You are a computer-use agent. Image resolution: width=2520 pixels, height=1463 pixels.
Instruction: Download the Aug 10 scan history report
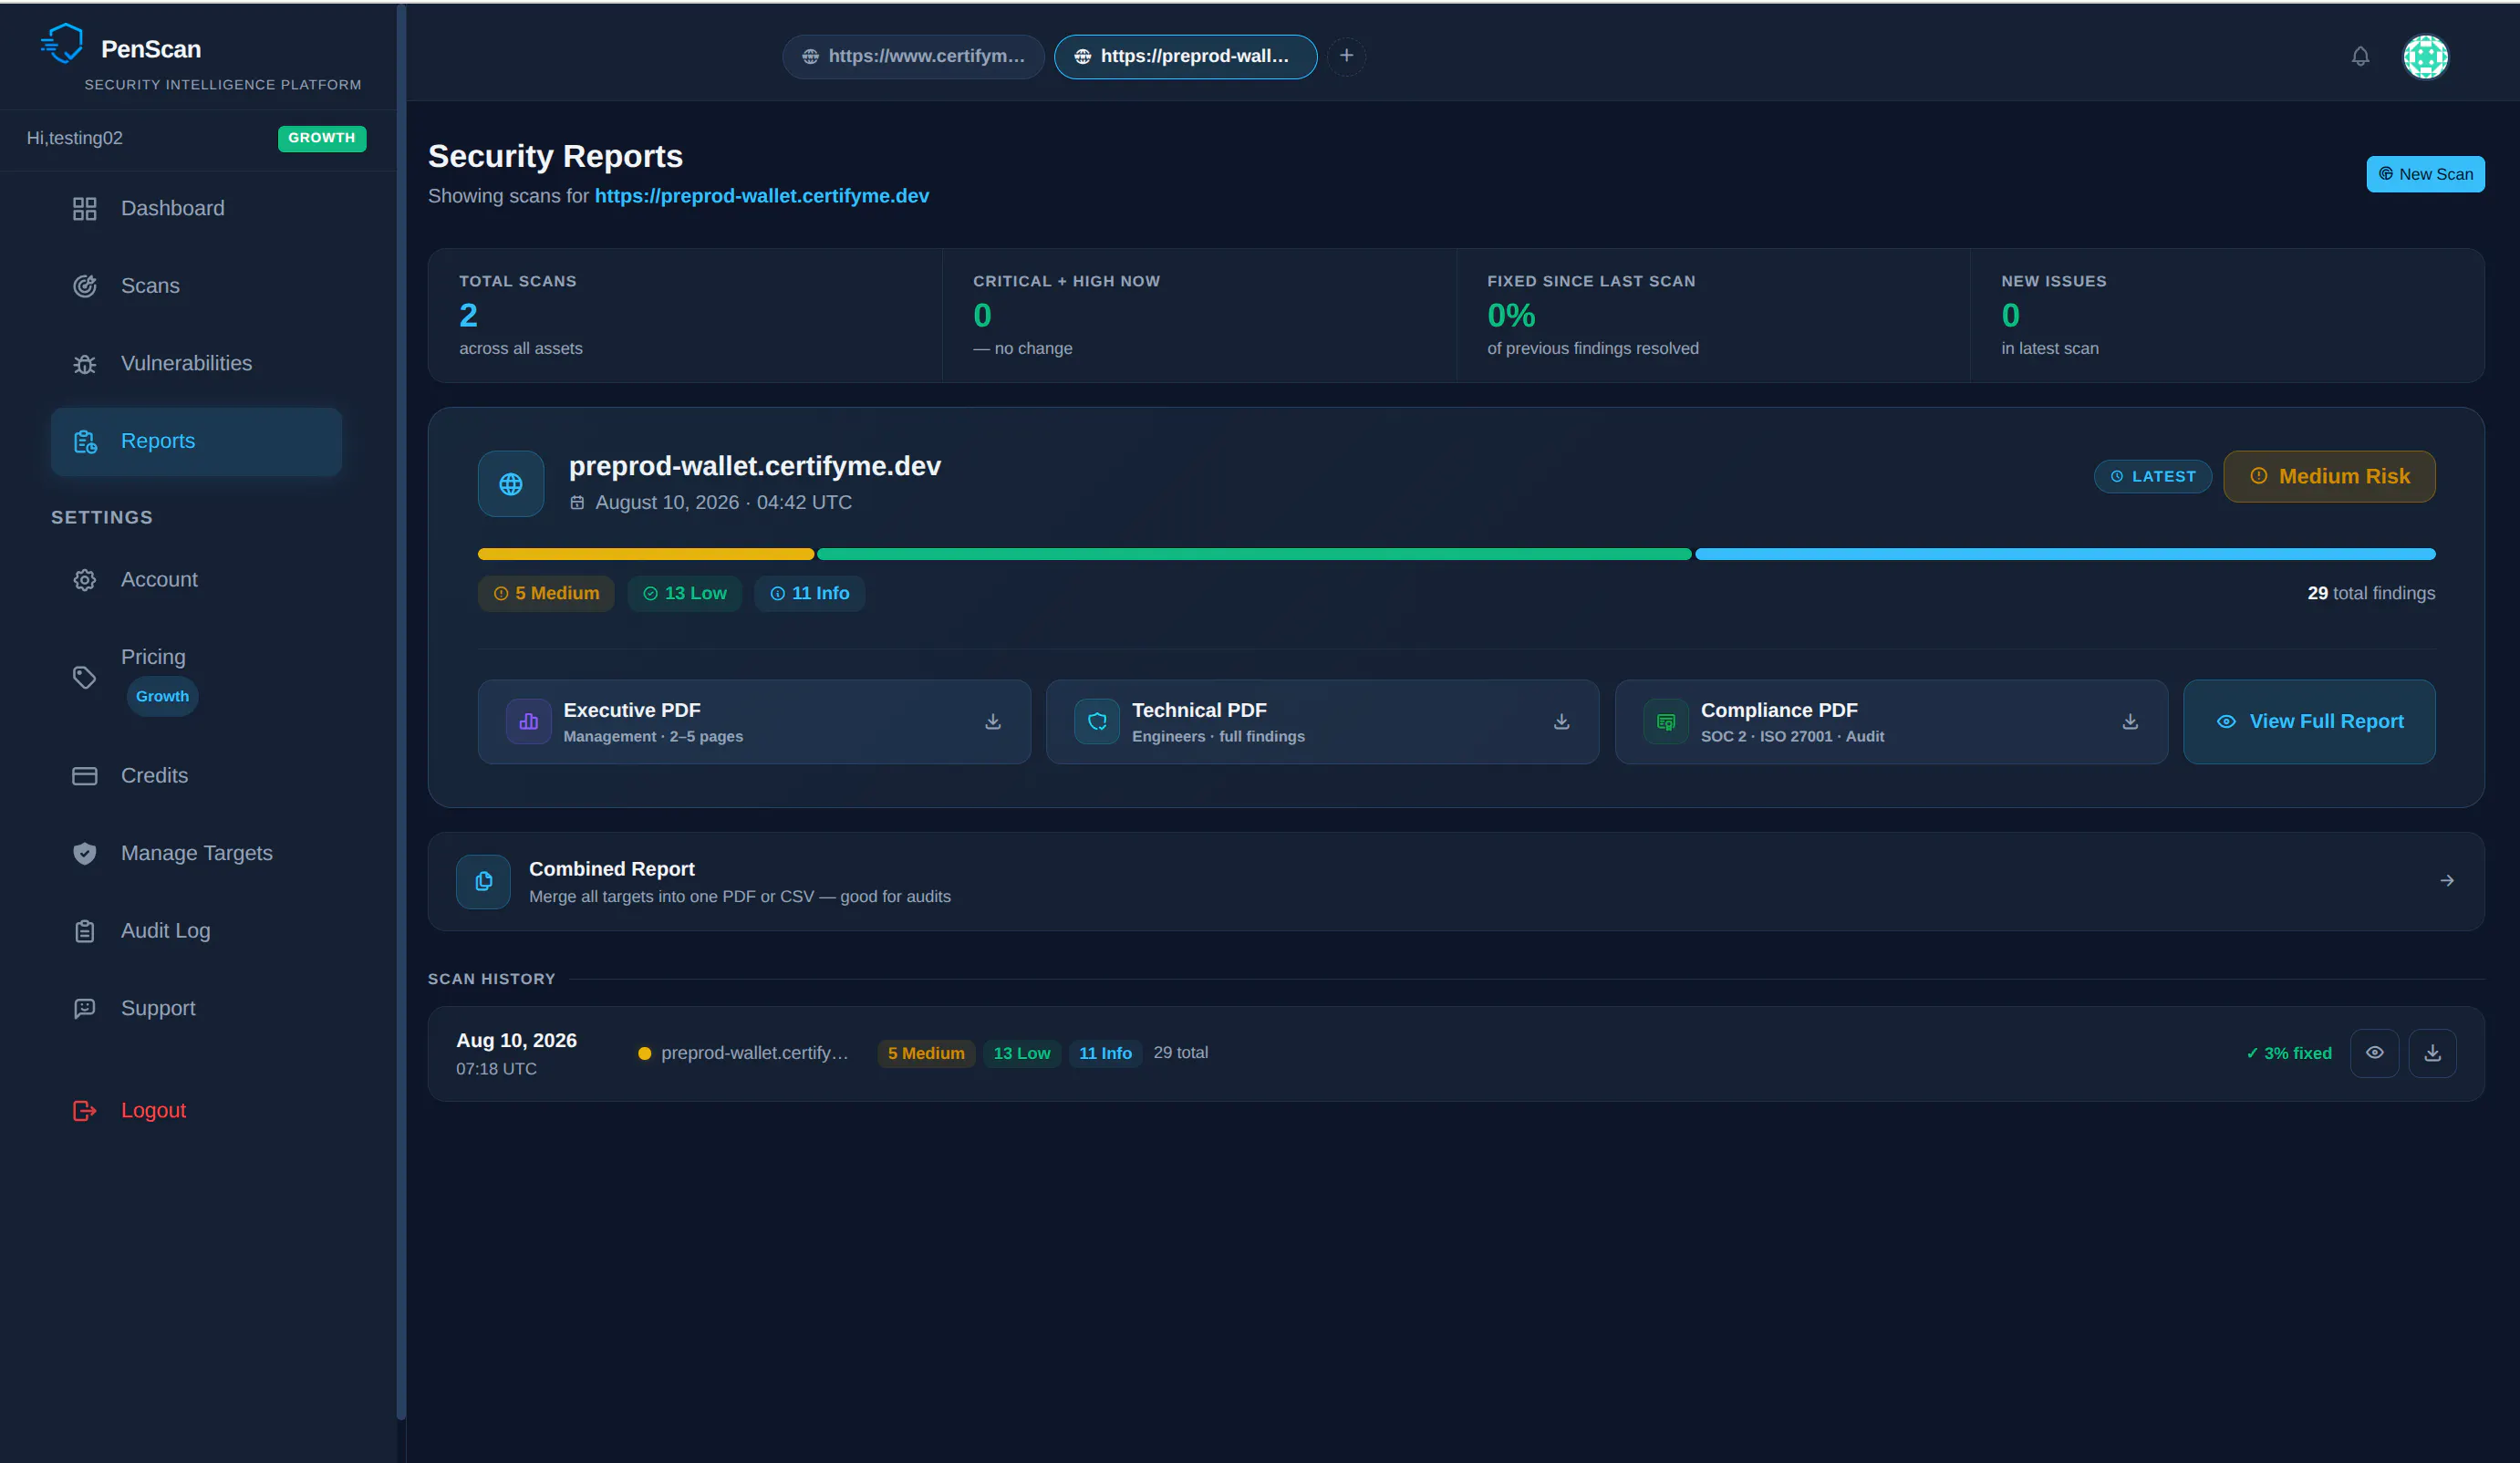click(x=2433, y=1053)
